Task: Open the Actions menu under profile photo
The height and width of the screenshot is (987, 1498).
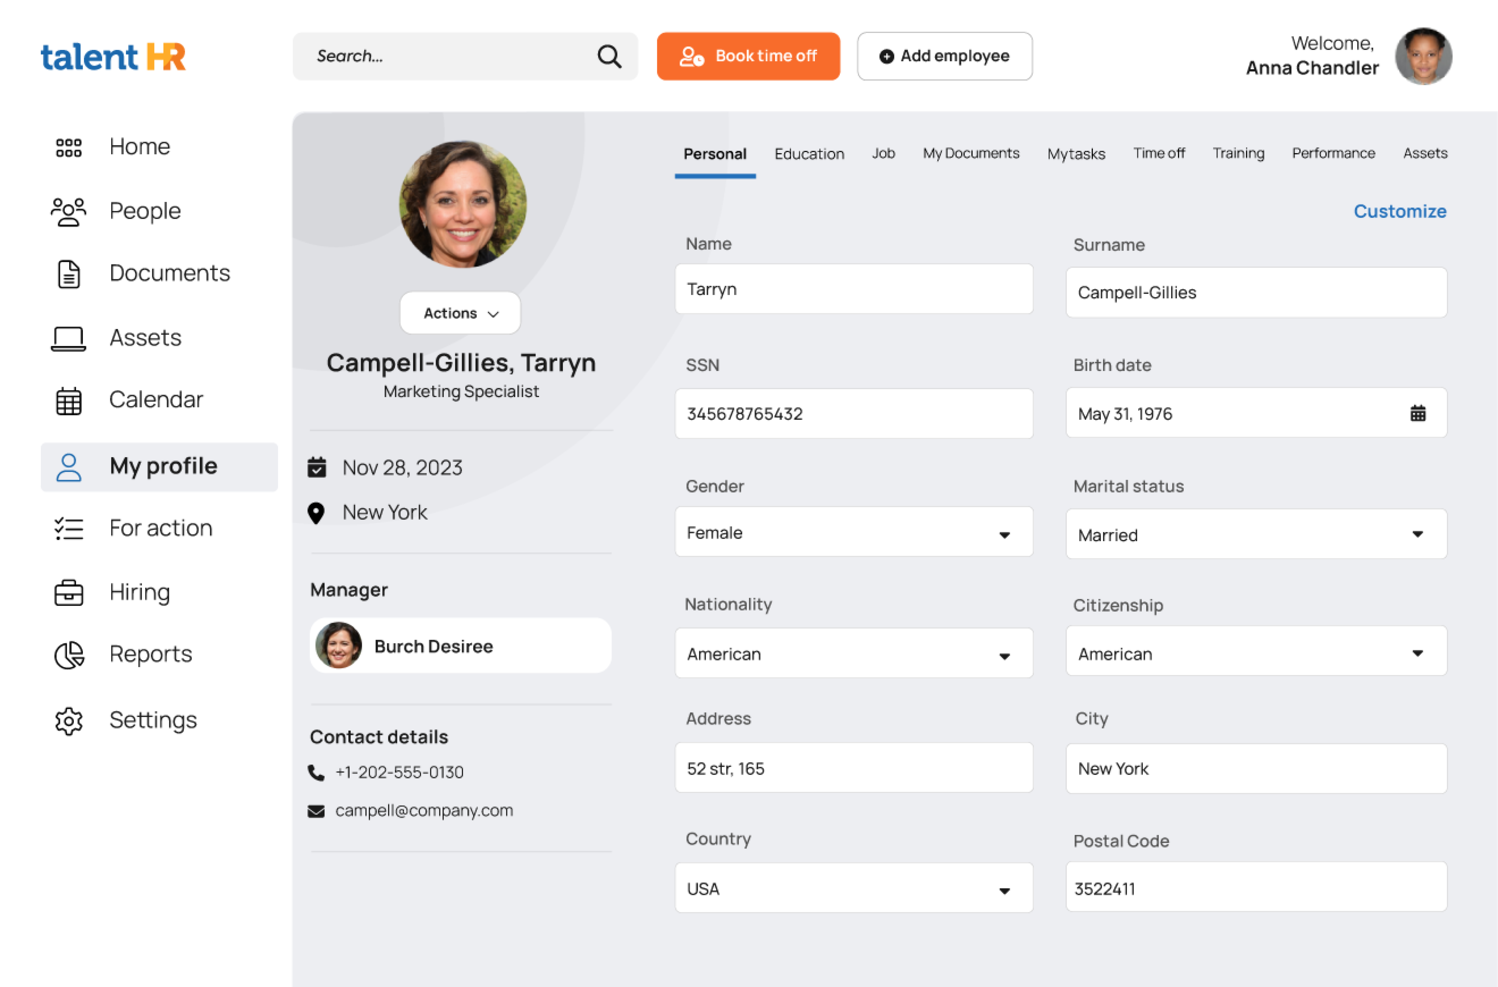Action: pyautogui.click(x=460, y=312)
